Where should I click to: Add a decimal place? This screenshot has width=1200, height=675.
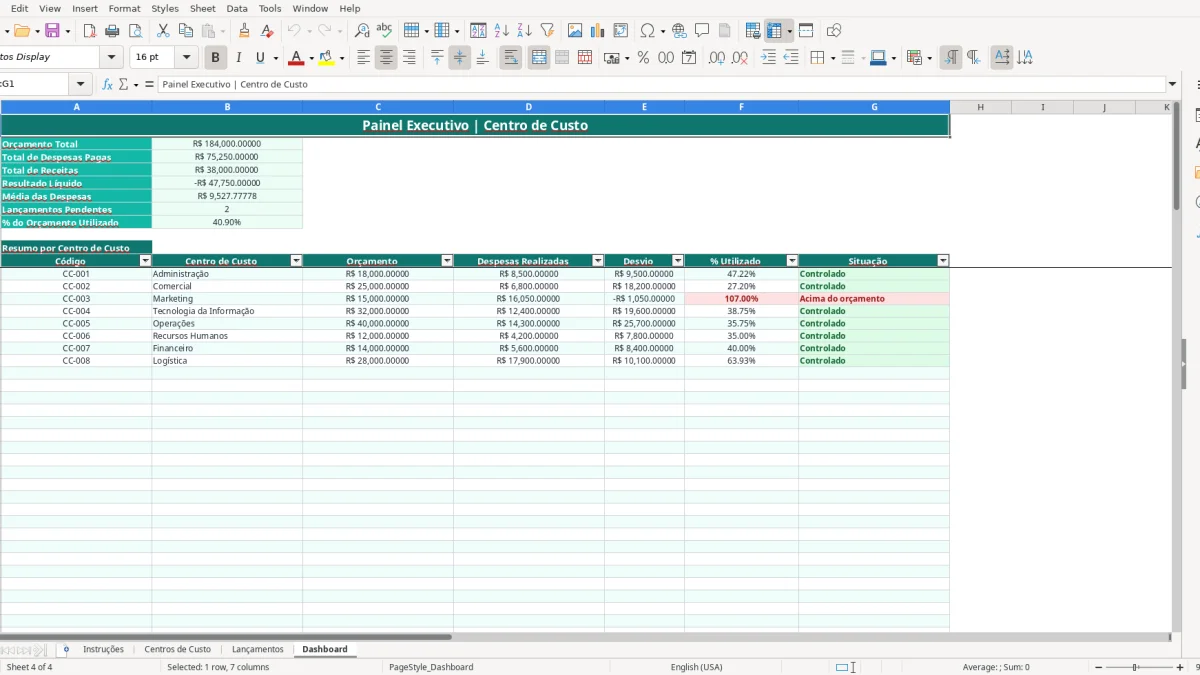(x=717, y=58)
